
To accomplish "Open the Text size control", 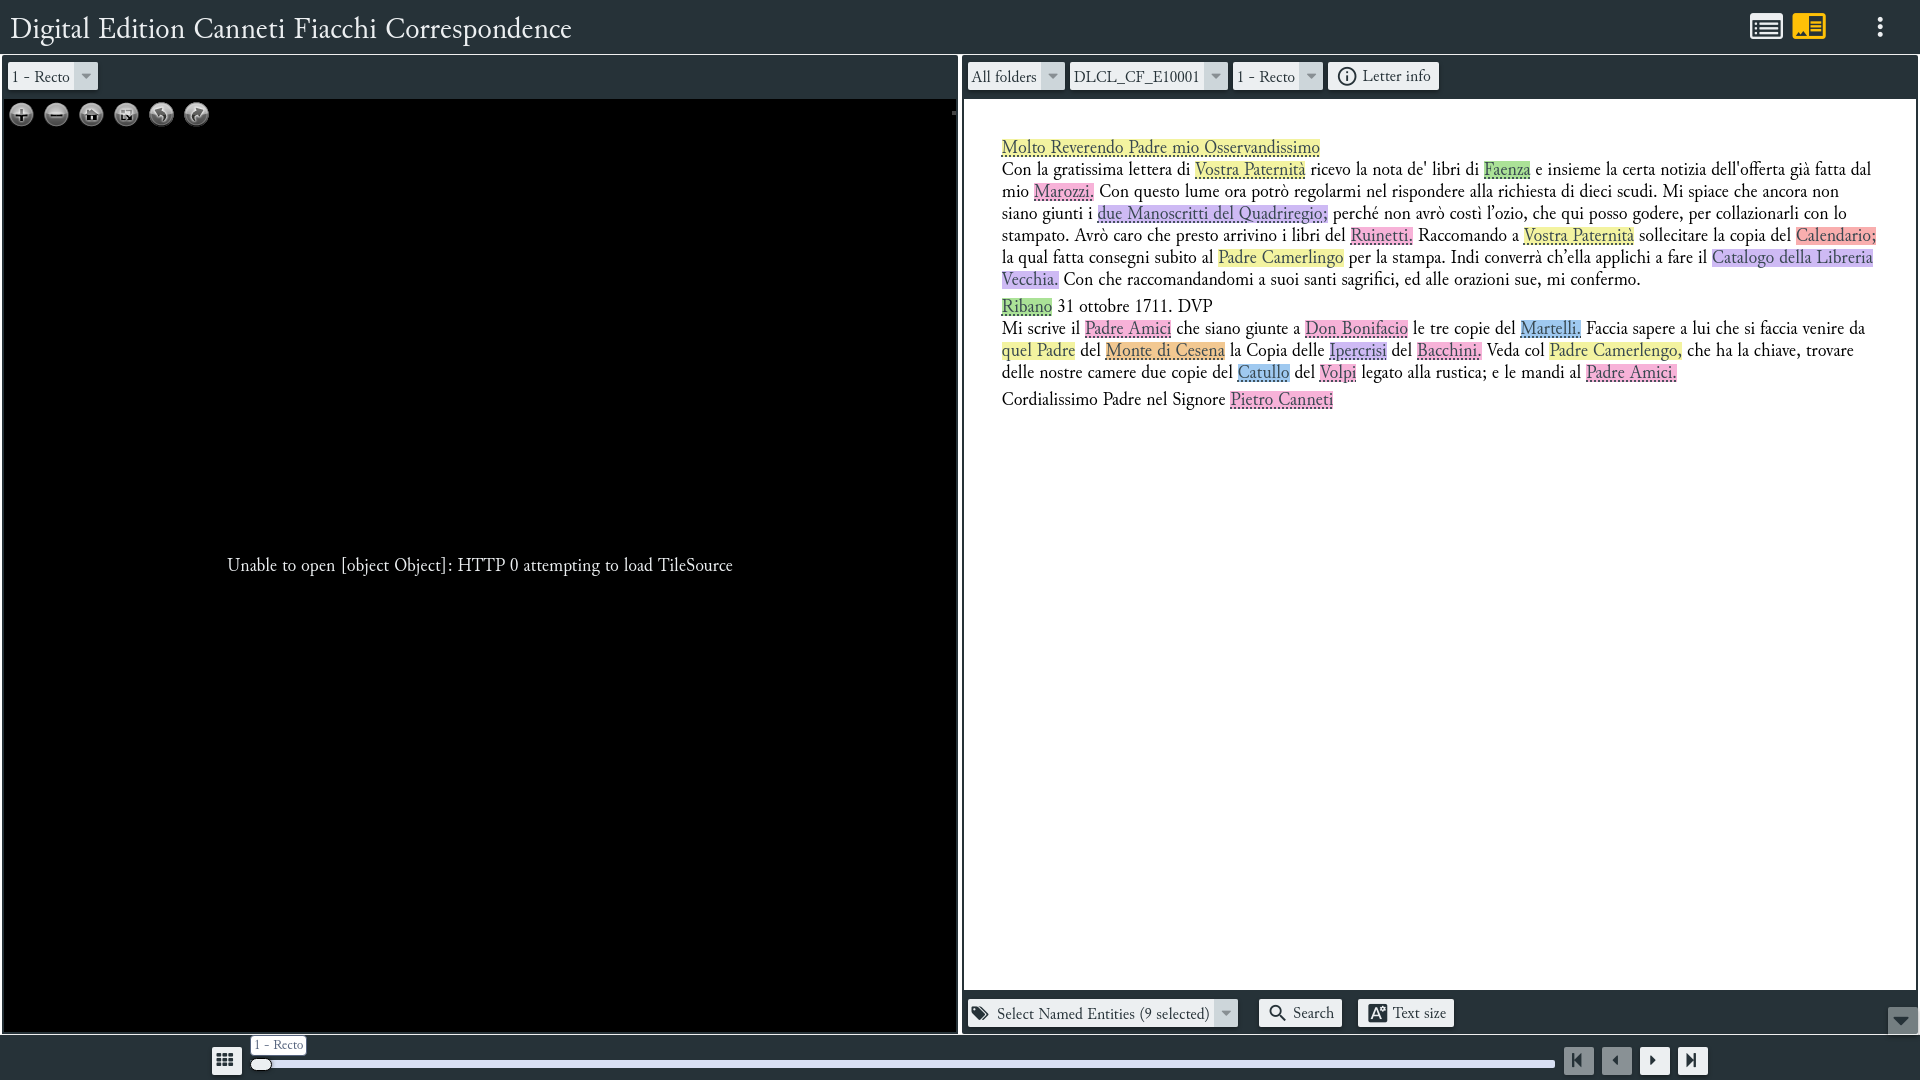I will tap(1406, 1013).
